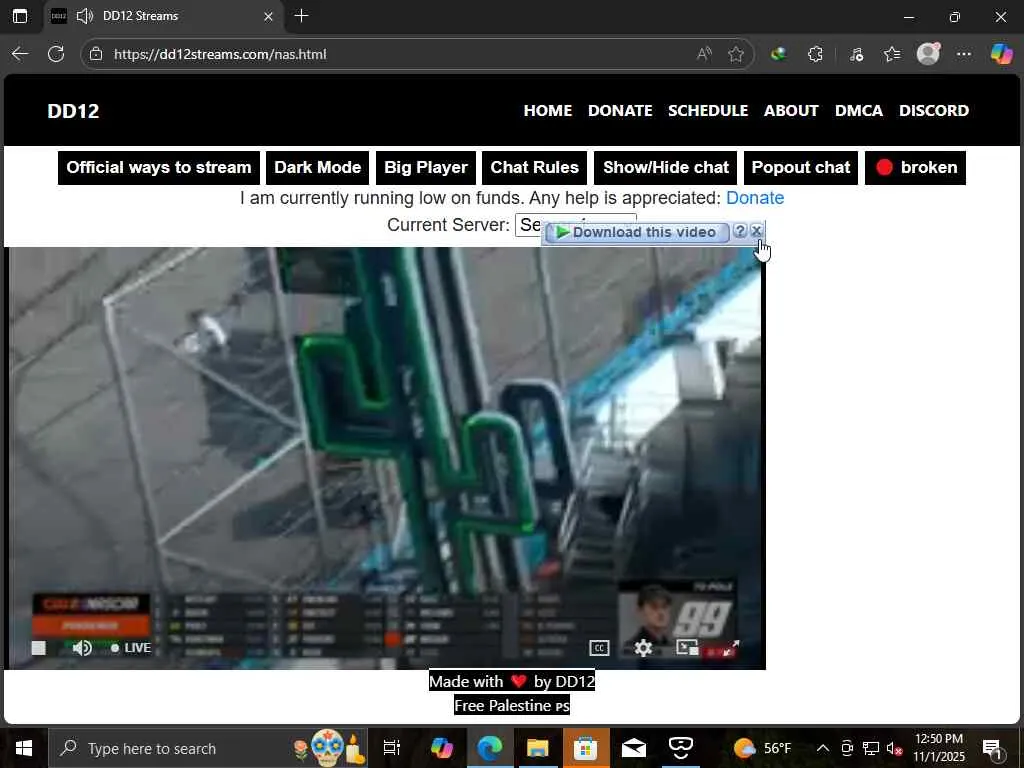The width and height of the screenshot is (1024, 768).
Task: Open the ABOUT page
Action: 791,110
